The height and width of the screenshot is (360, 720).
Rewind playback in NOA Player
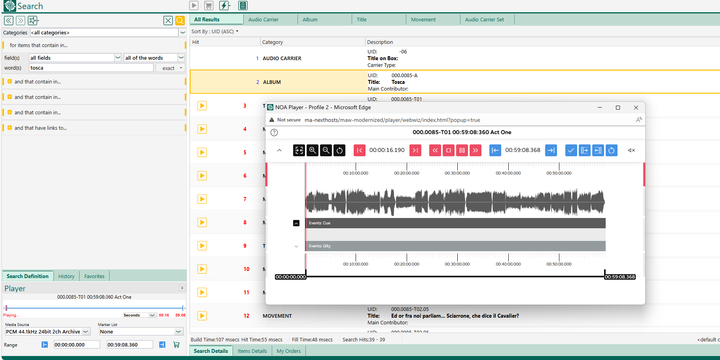tap(435, 150)
